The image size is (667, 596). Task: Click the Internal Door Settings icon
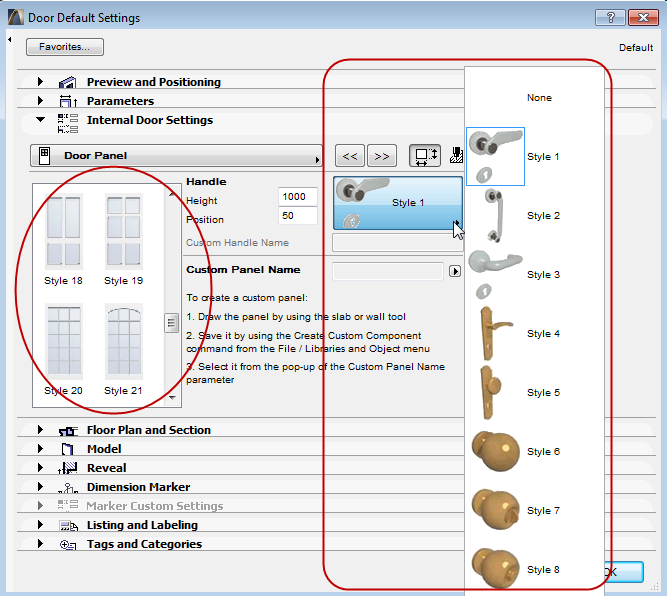68,123
